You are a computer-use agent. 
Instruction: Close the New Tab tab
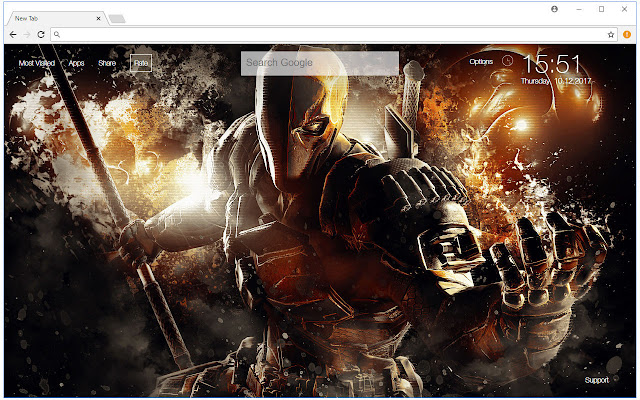coord(98,18)
